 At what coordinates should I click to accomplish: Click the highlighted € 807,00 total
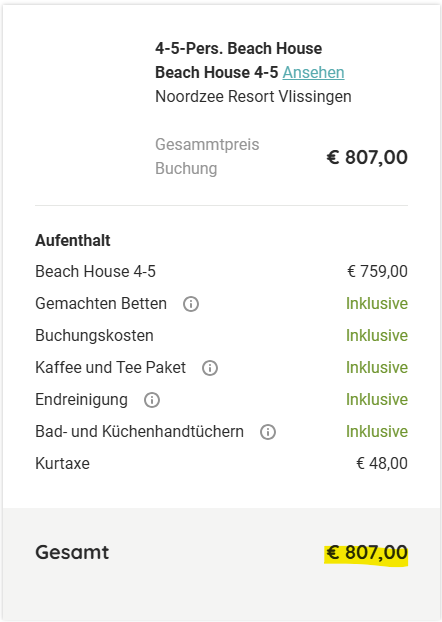367,553
